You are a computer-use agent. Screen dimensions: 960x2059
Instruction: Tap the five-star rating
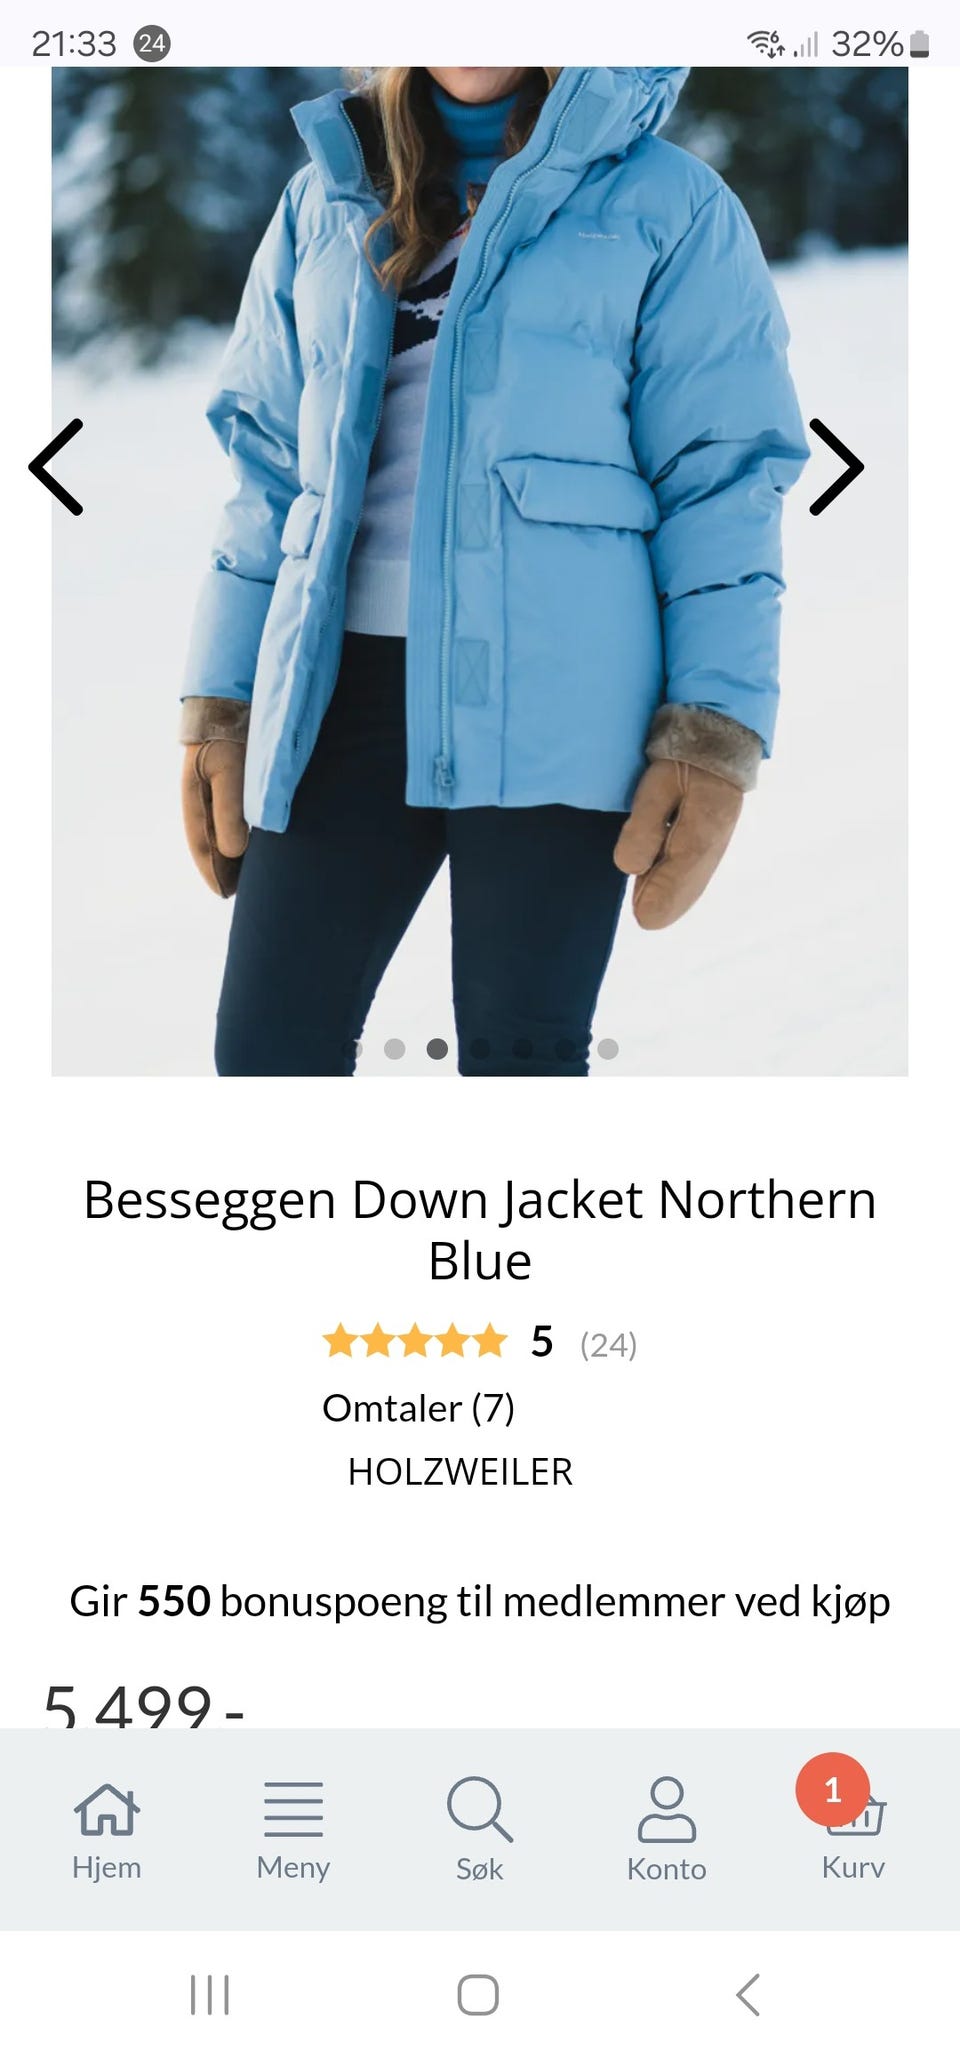click(415, 1340)
